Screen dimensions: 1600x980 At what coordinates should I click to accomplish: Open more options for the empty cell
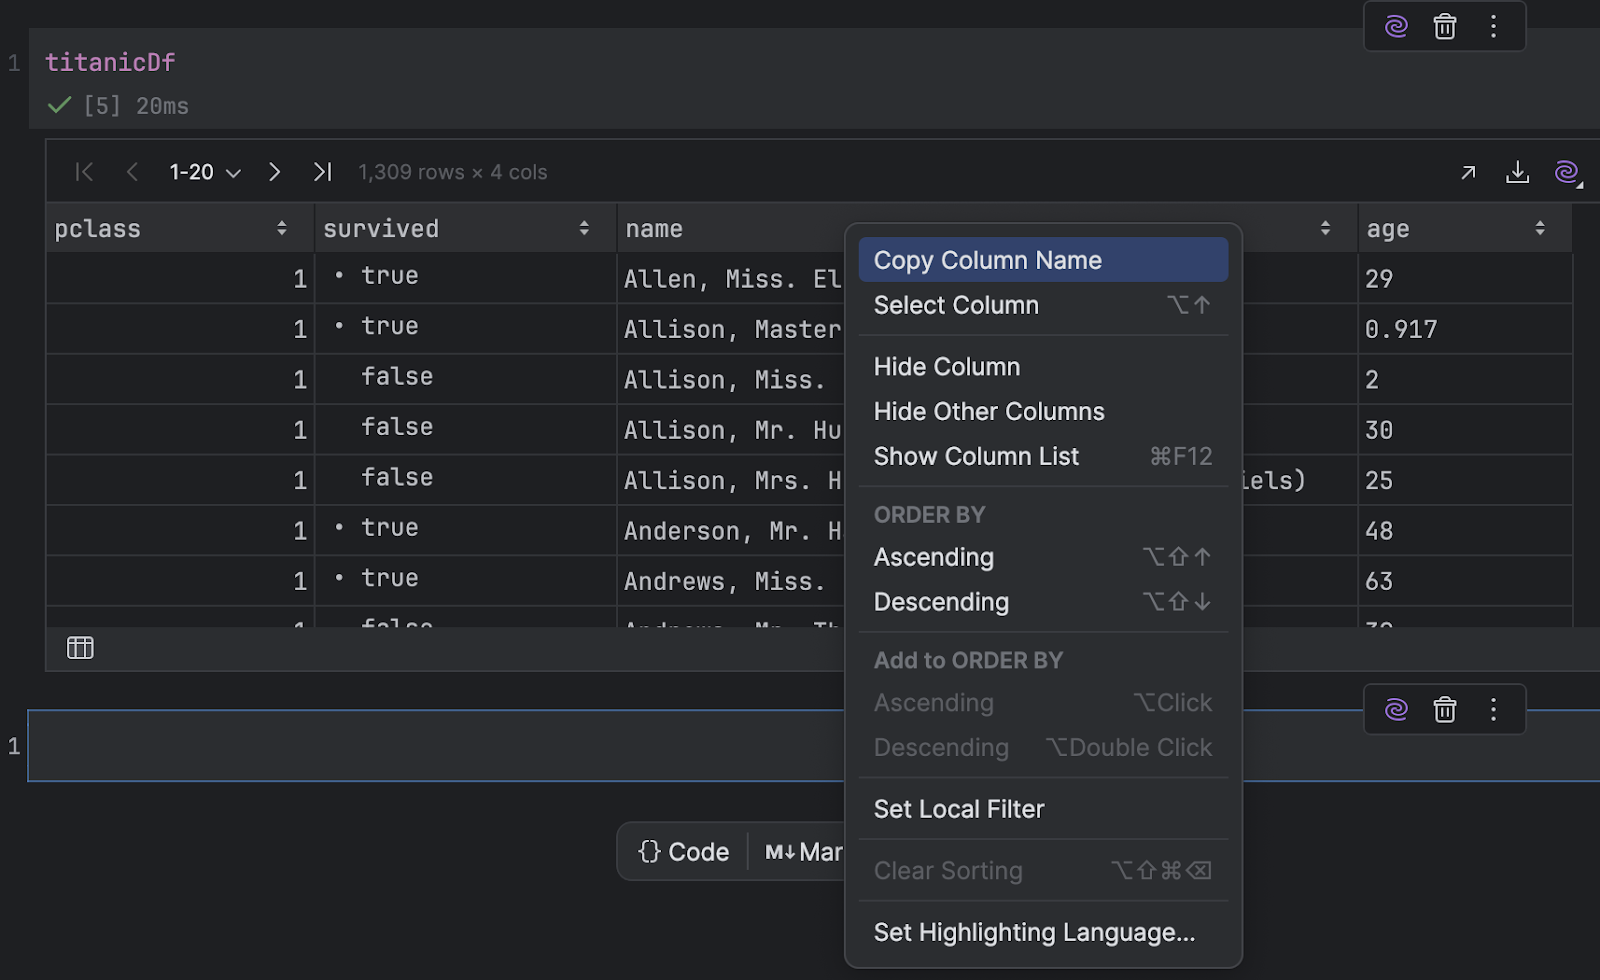(1493, 709)
